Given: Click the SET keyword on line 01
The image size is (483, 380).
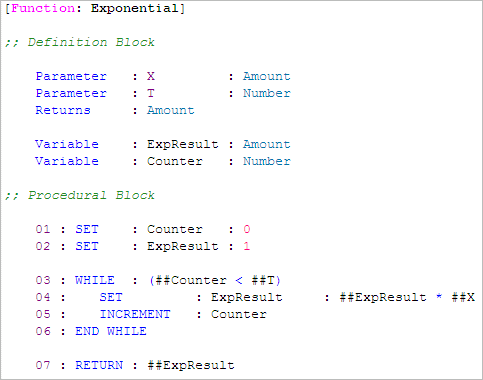Looking at the screenshot, I should 87,229.
